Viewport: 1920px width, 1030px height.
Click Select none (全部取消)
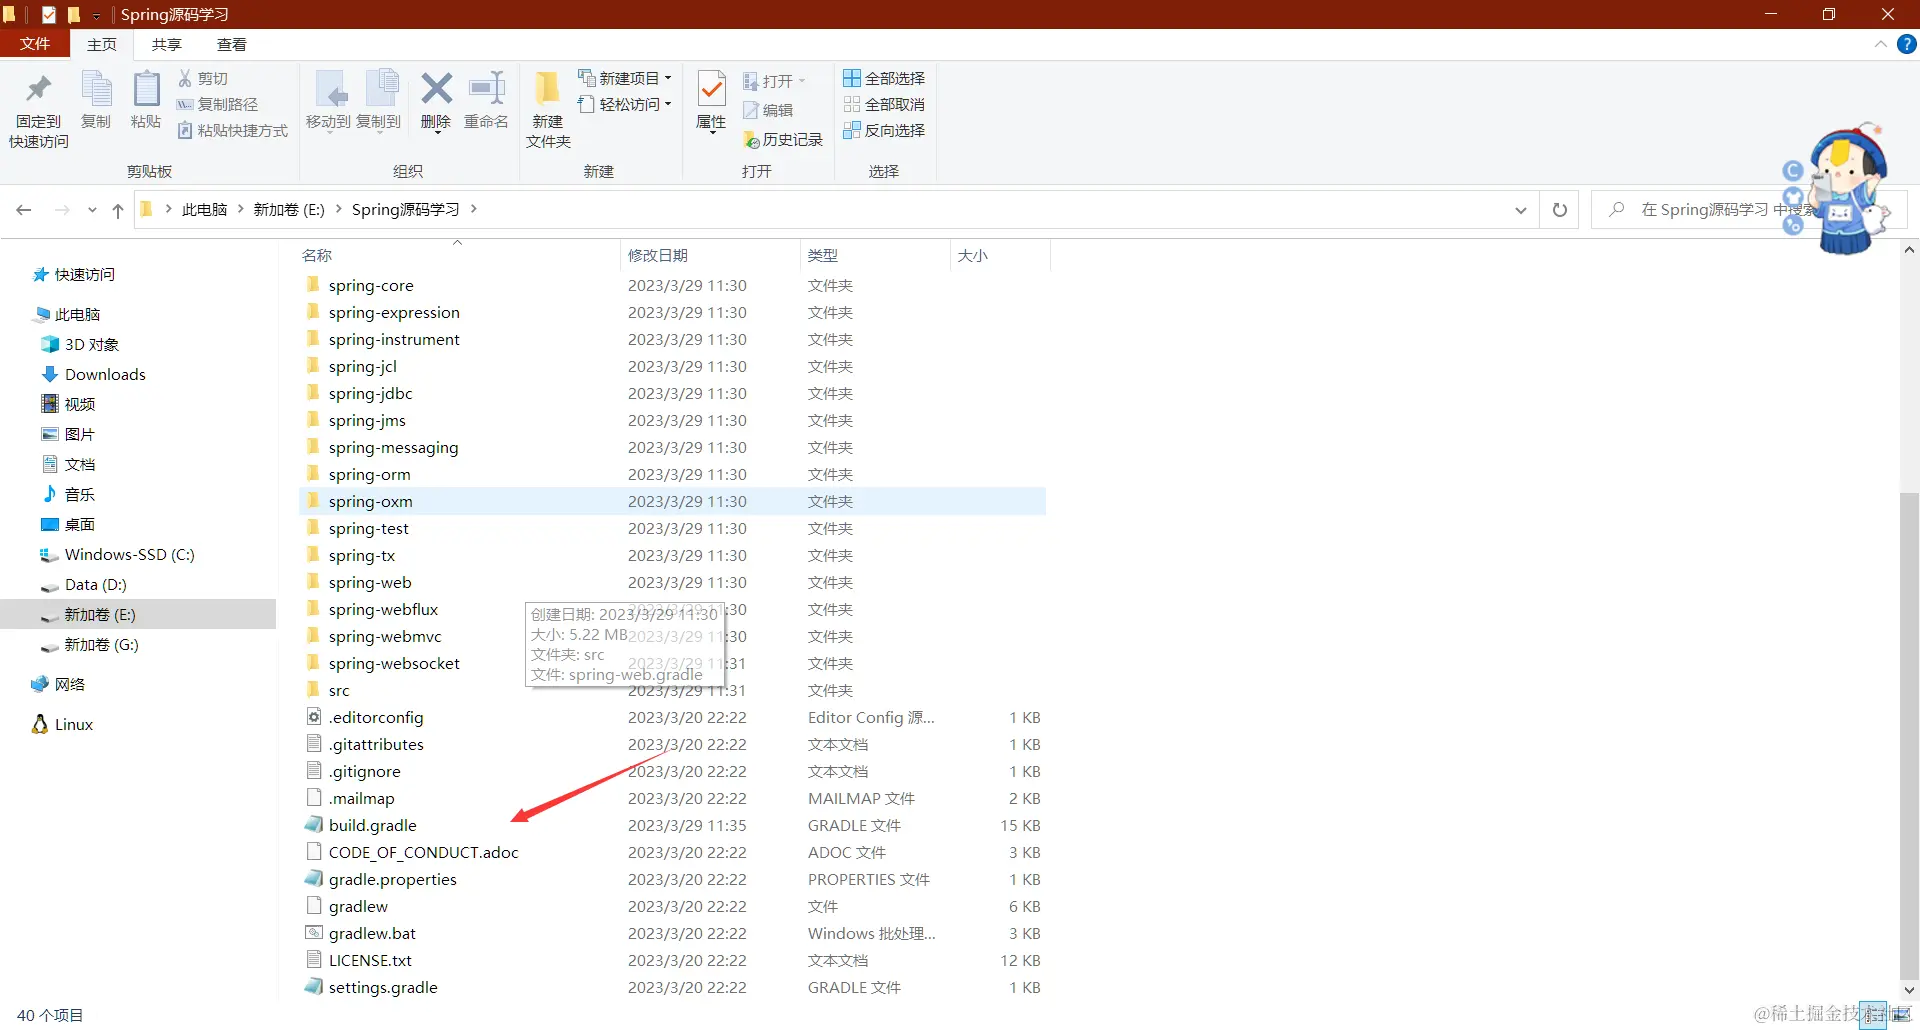(x=884, y=104)
